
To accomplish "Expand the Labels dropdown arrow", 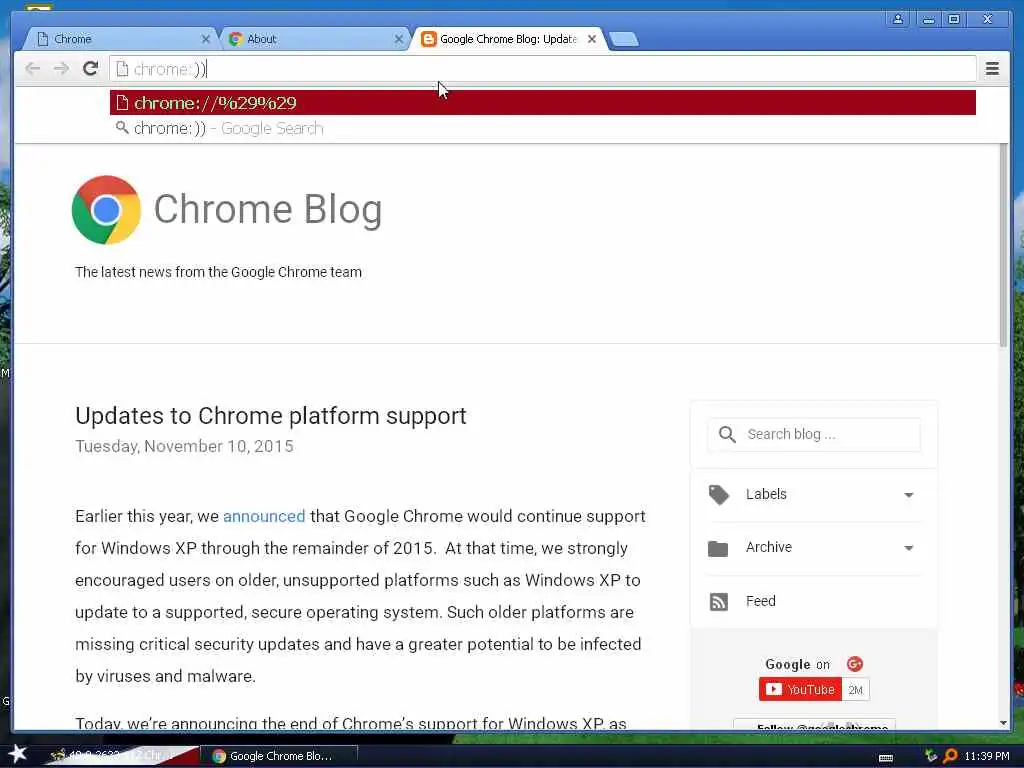I will tap(908, 495).
